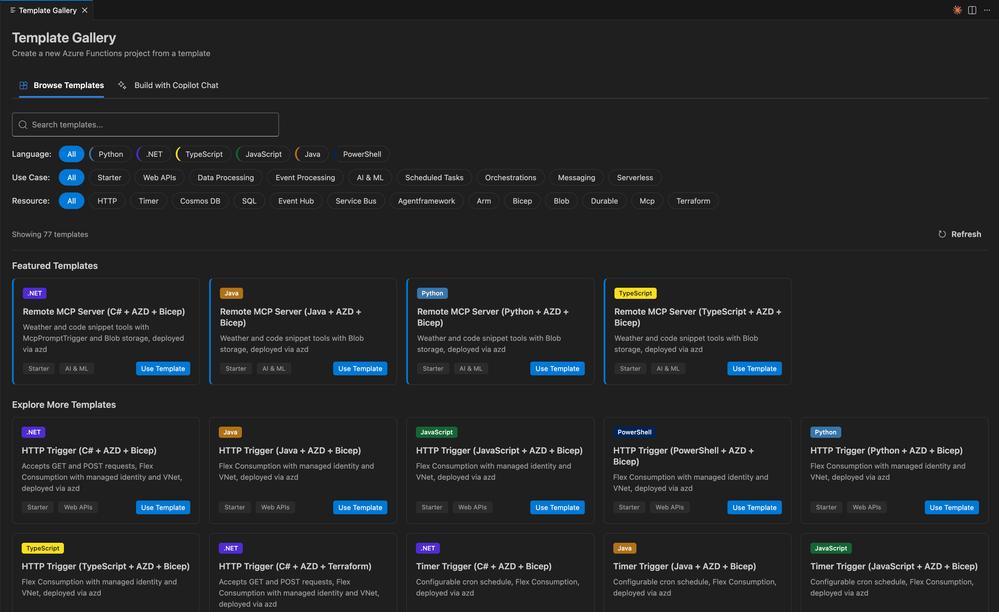Use Template for Remote MCP Server Python
The height and width of the screenshot is (612, 999).
click(557, 369)
